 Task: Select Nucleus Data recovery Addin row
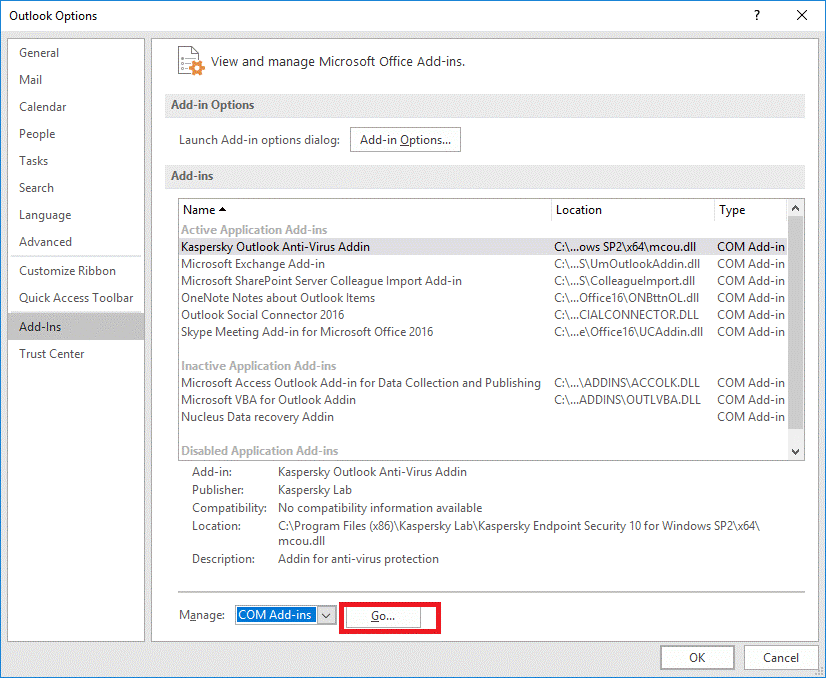click(483, 417)
